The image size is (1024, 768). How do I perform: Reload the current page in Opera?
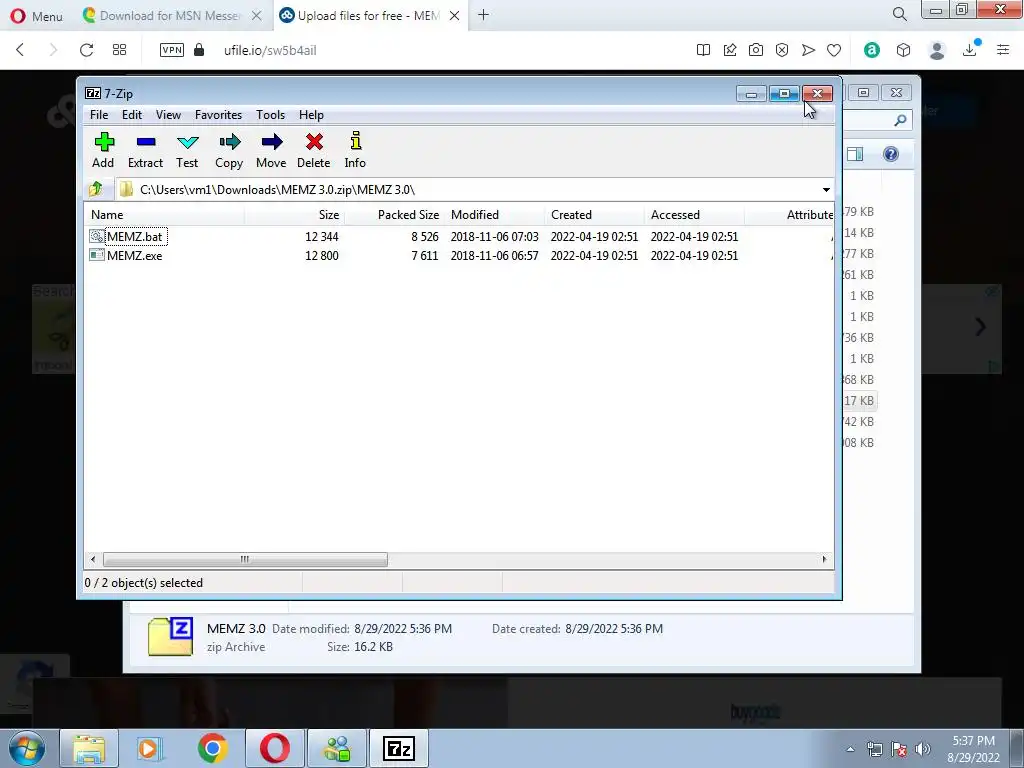point(86,50)
